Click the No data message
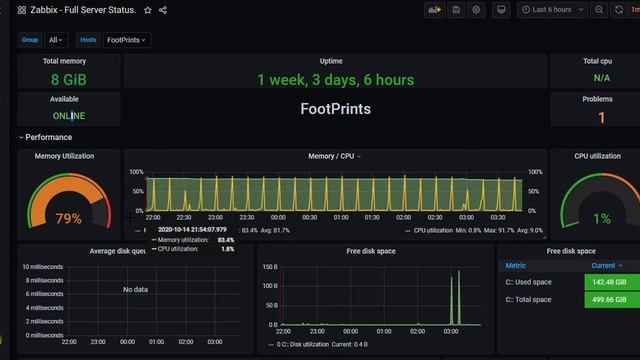 (x=136, y=289)
